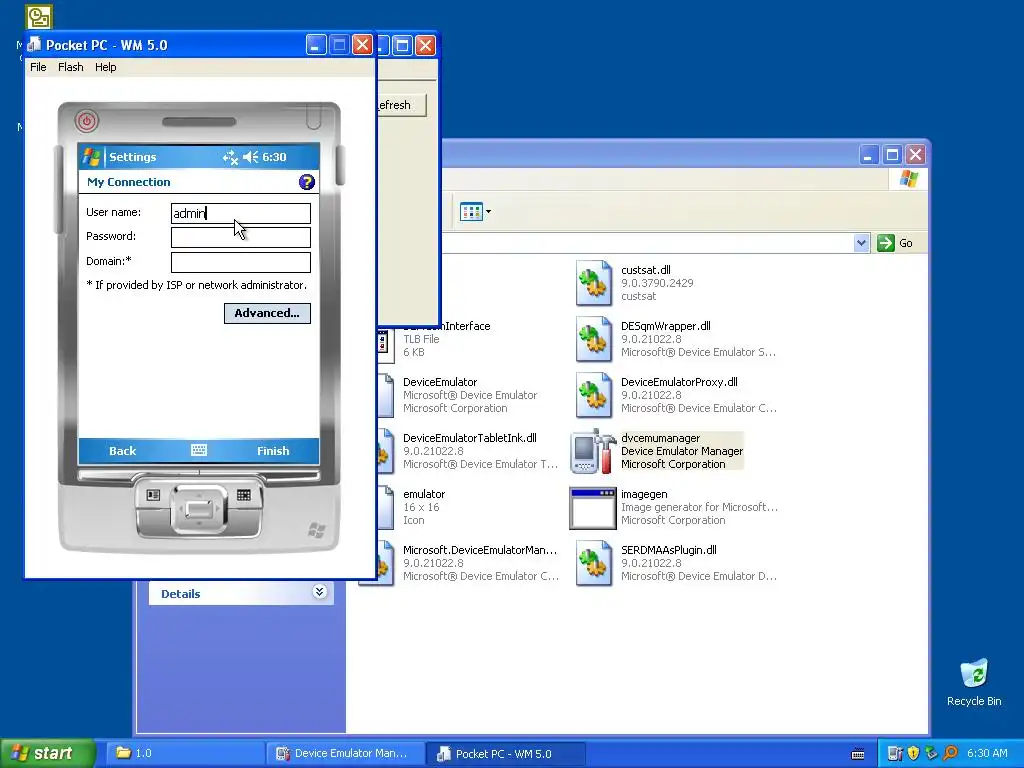Toggle the on-screen keyboard icon between Back and Finish
Screen dimensions: 1024x768
click(x=199, y=450)
